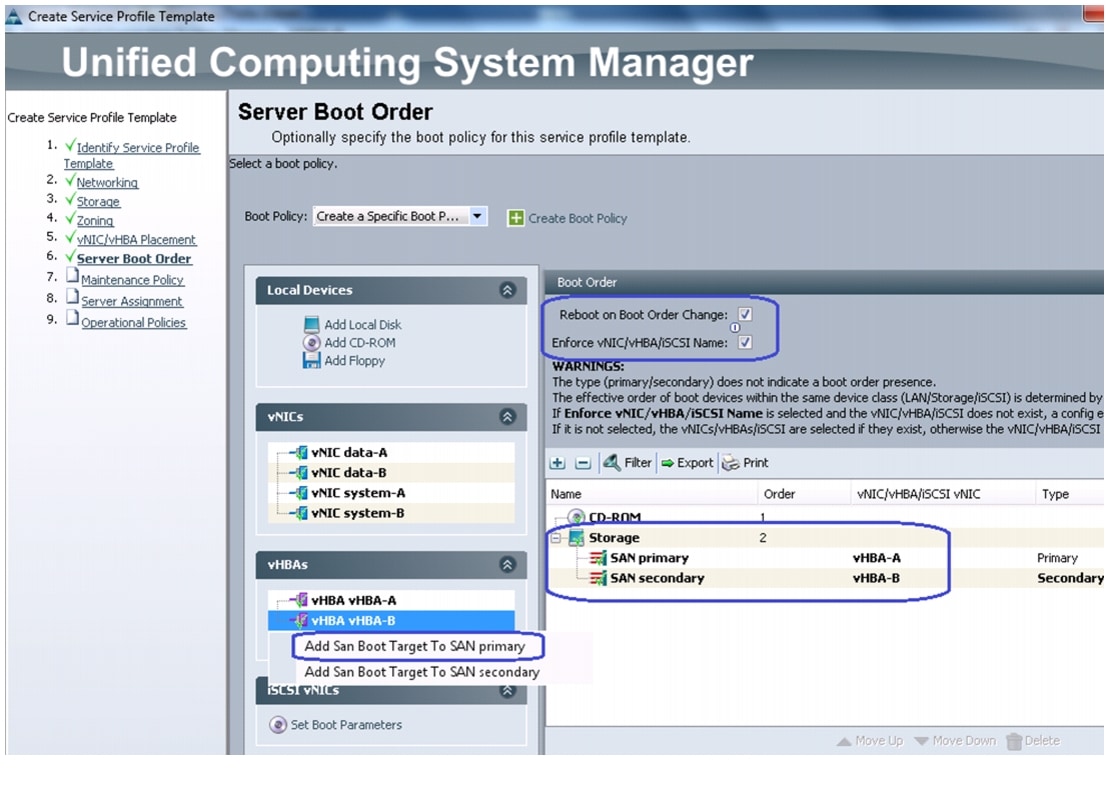
Task: Collapse the Storage tree node
Action: coord(556,538)
